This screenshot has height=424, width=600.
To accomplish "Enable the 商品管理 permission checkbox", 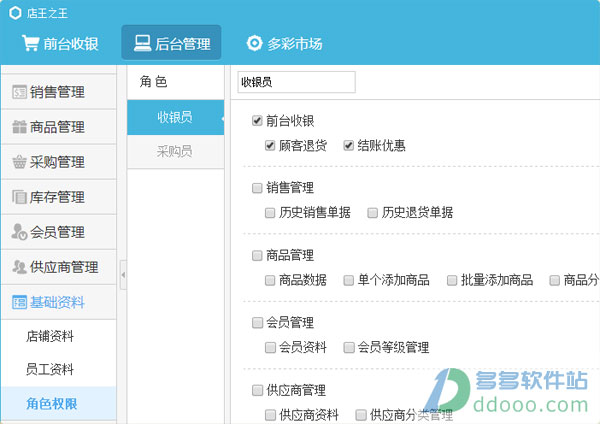I will pyautogui.click(x=257, y=255).
